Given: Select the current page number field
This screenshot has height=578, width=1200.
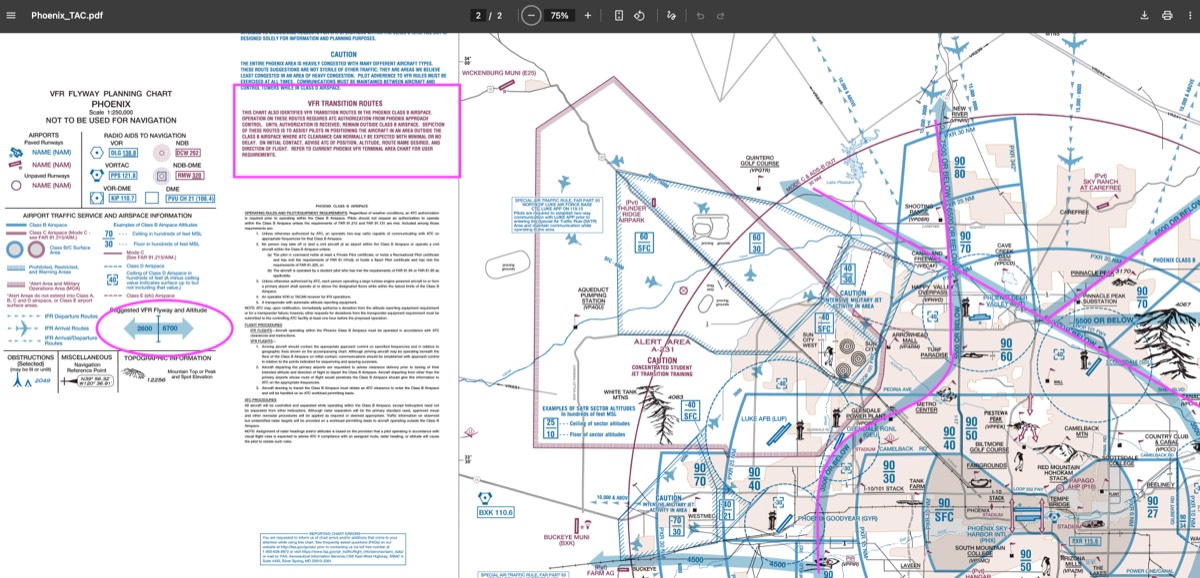Looking at the screenshot, I should (480, 16).
